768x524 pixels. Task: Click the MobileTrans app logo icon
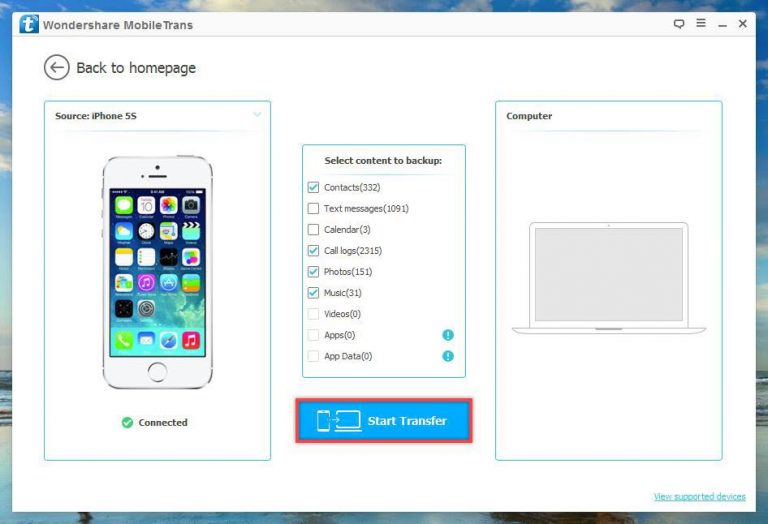coord(29,23)
